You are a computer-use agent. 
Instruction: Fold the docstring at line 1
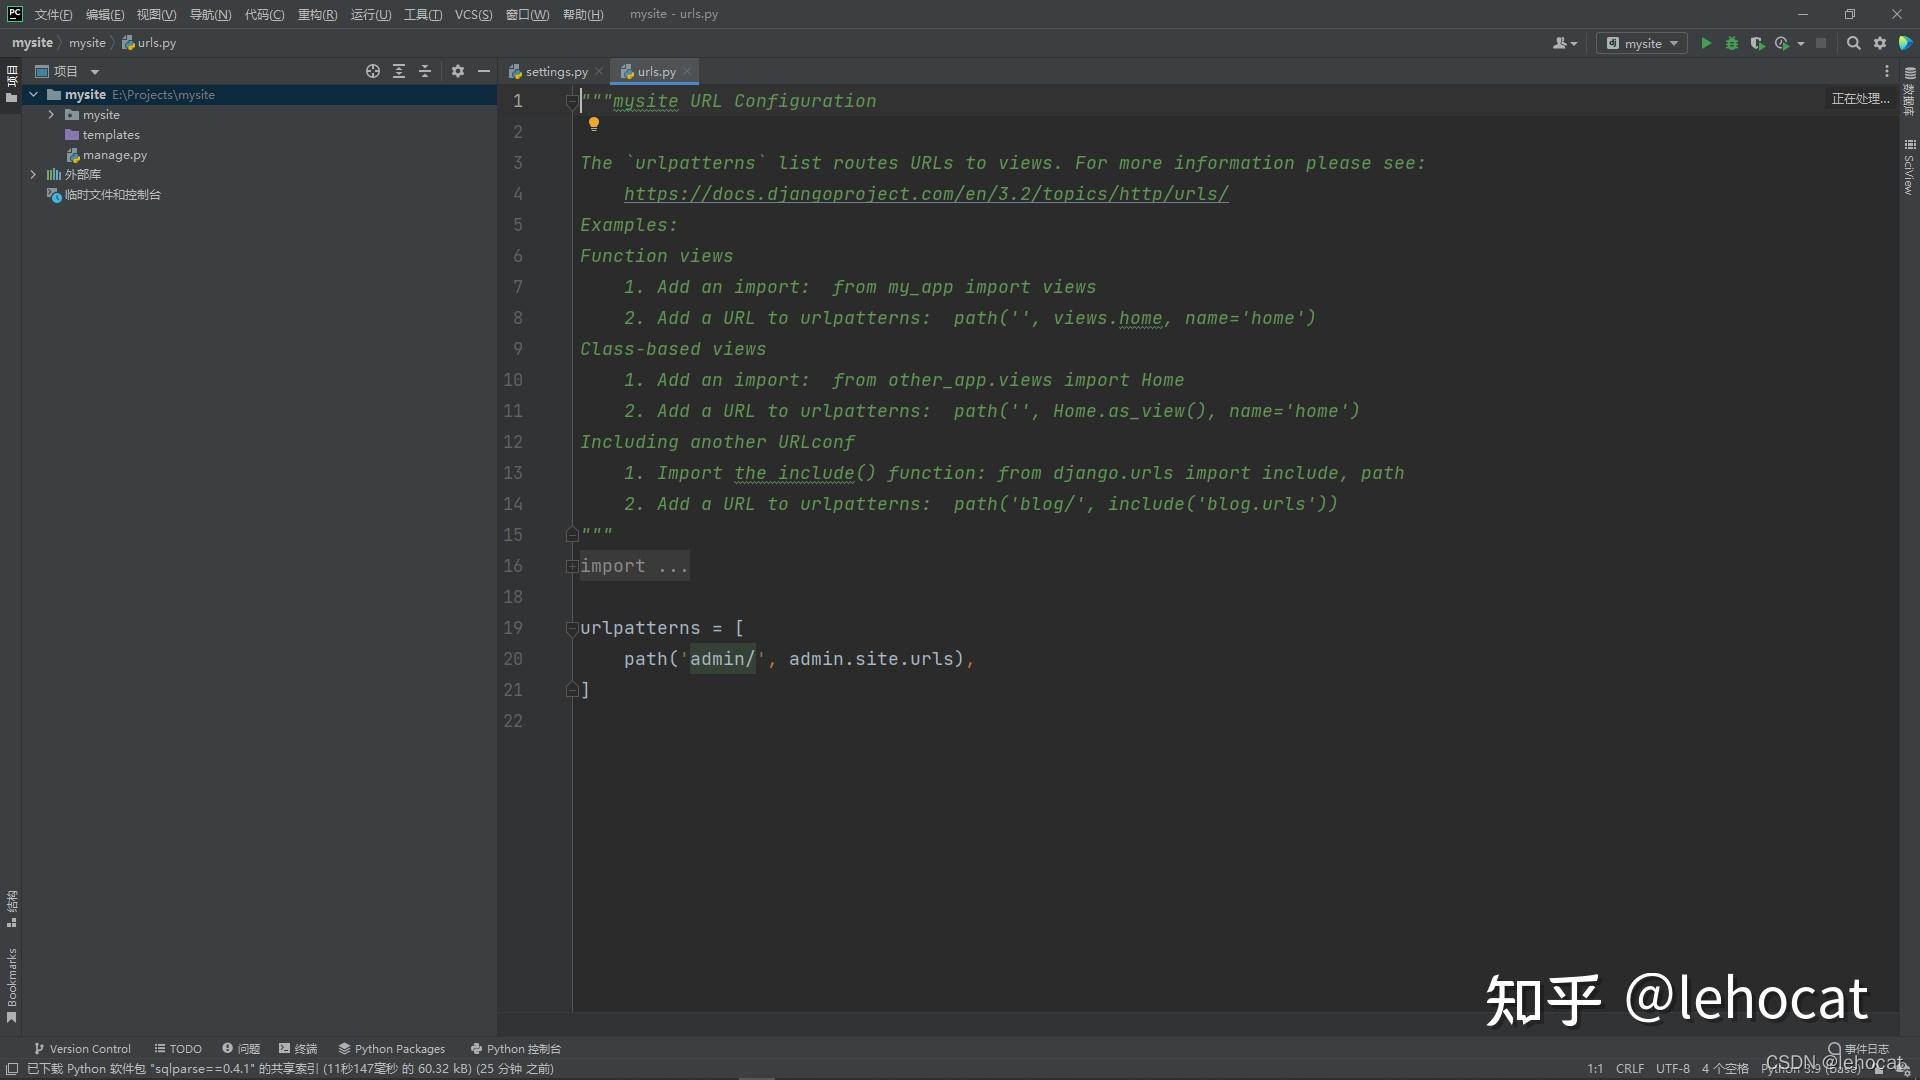click(572, 101)
